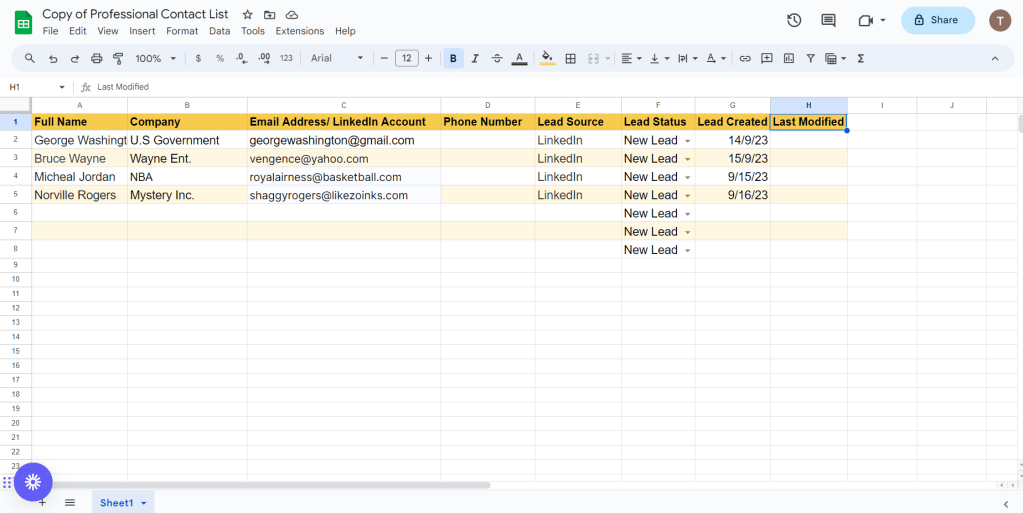Click the insert chart icon
The height and width of the screenshot is (513, 1023).
pos(789,59)
